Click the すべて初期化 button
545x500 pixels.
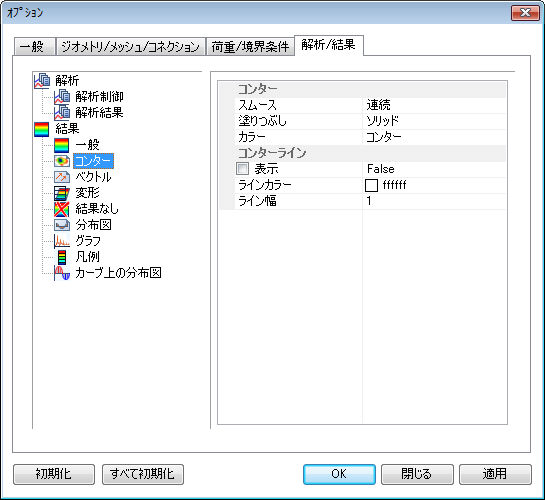click(143, 474)
